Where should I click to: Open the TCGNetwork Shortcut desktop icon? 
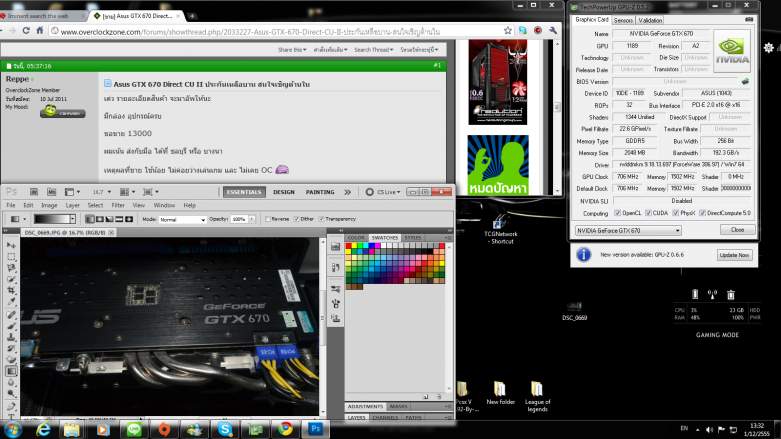click(500, 230)
